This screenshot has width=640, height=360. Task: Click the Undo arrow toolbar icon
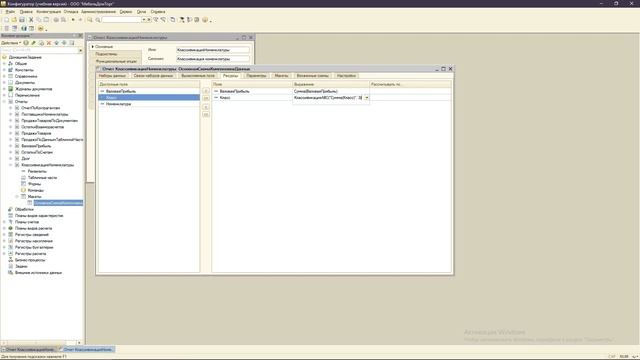point(73,20)
